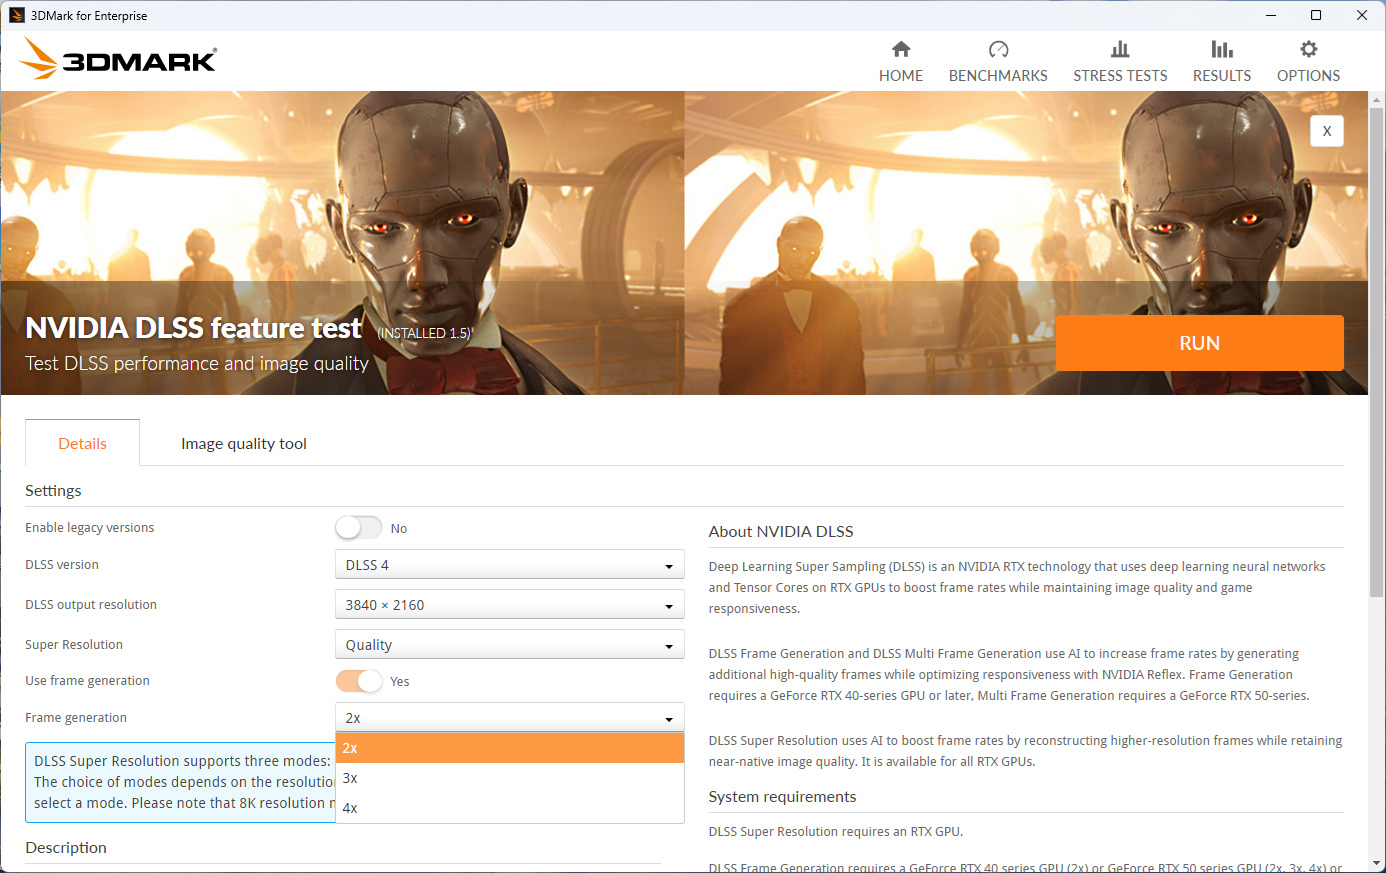The height and width of the screenshot is (873, 1386).
Task: Close the DLSS feature test panel with X
Action: 1326,131
